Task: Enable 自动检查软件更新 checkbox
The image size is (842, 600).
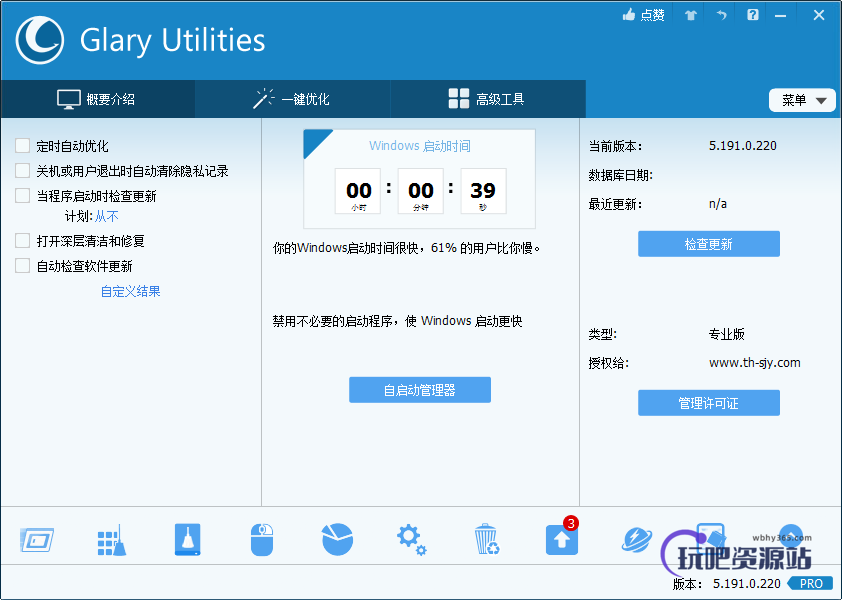Action: point(23,266)
